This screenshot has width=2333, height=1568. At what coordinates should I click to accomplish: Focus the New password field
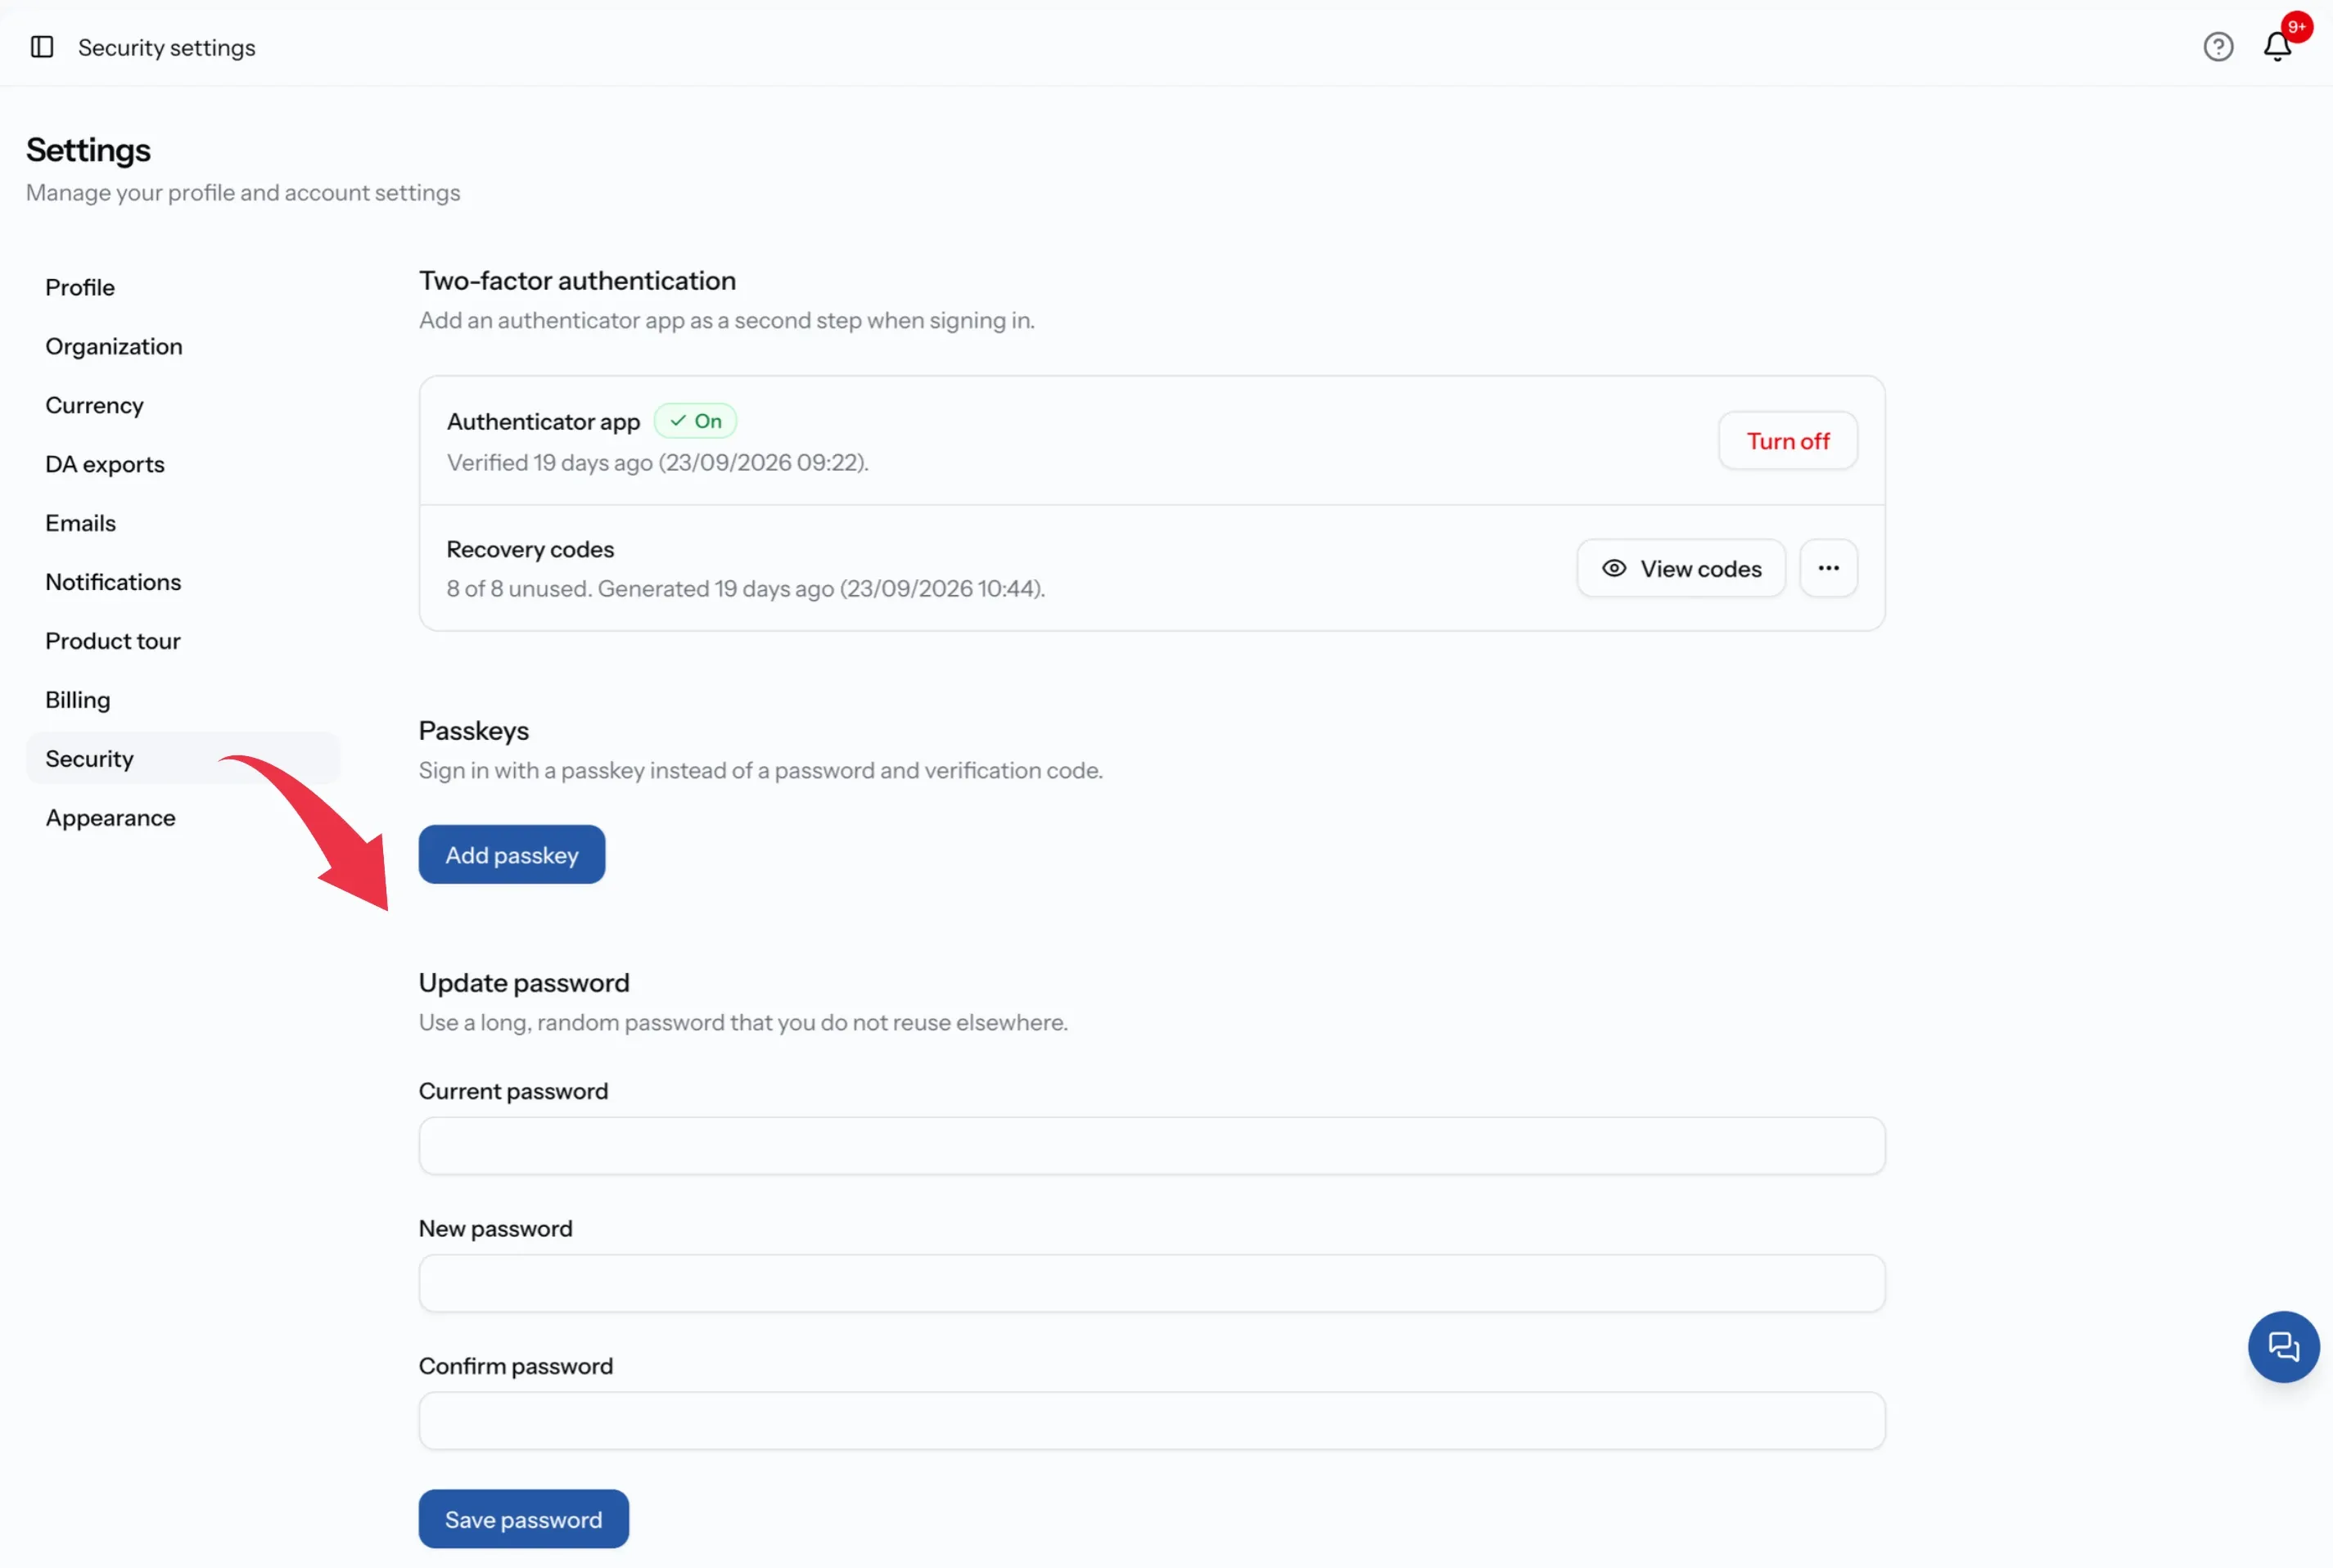(x=1152, y=1283)
